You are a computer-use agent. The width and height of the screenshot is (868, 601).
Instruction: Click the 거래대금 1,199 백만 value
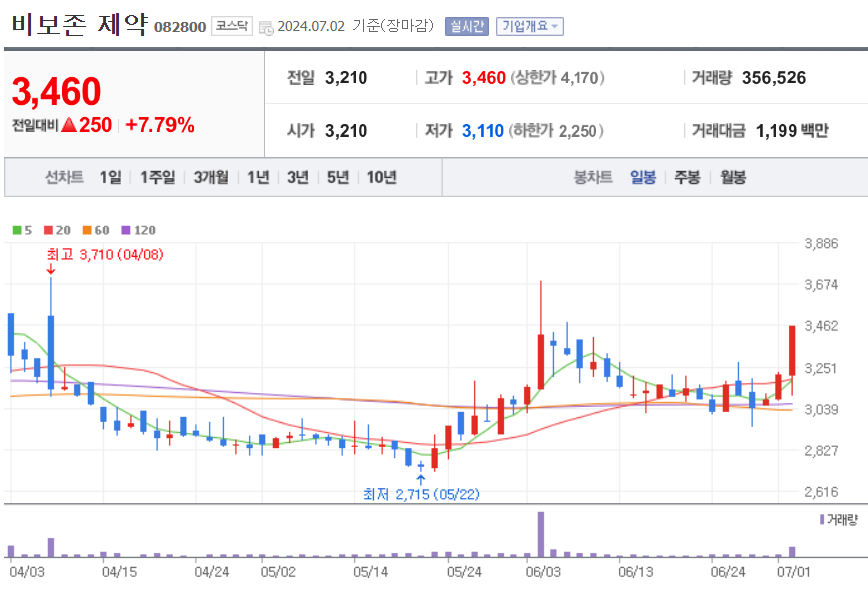(792, 131)
